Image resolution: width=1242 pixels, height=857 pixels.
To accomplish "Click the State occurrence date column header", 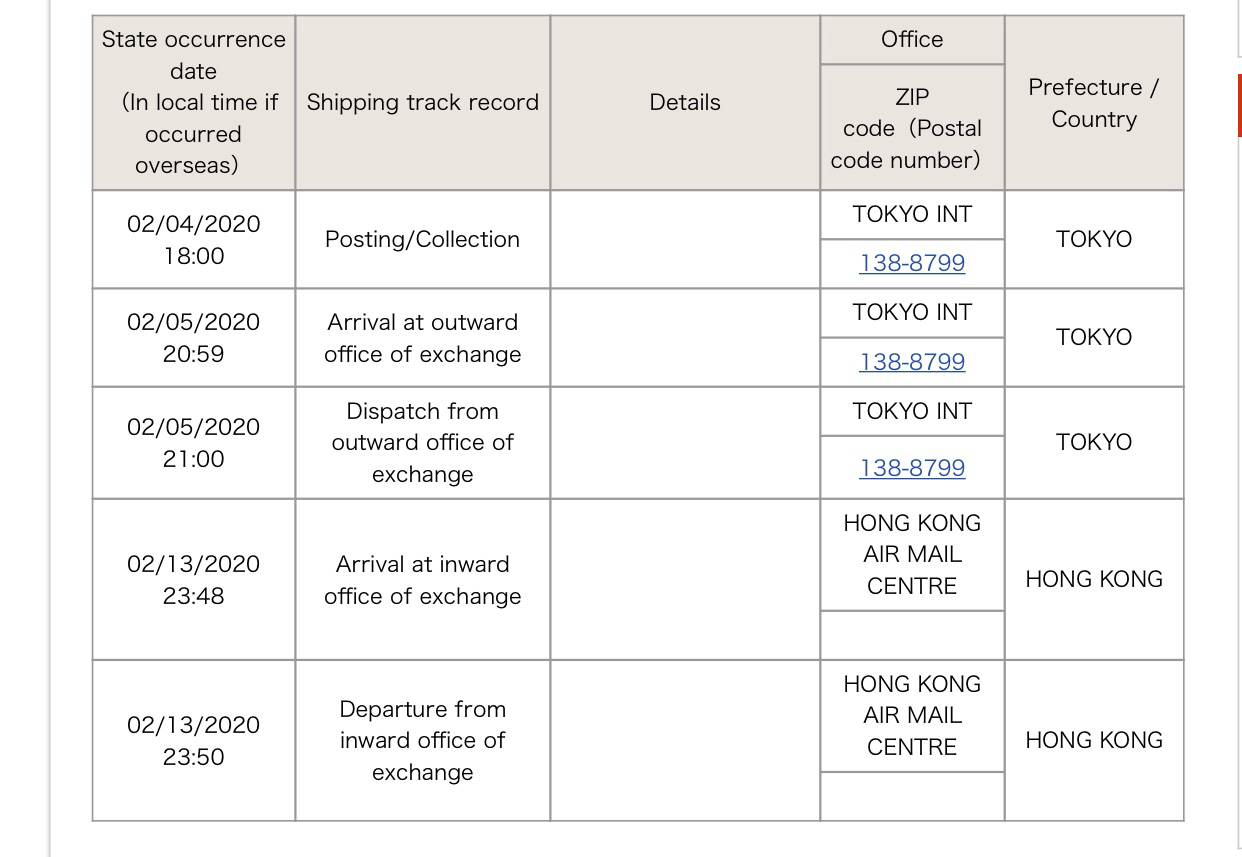I will [x=194, y=102].
